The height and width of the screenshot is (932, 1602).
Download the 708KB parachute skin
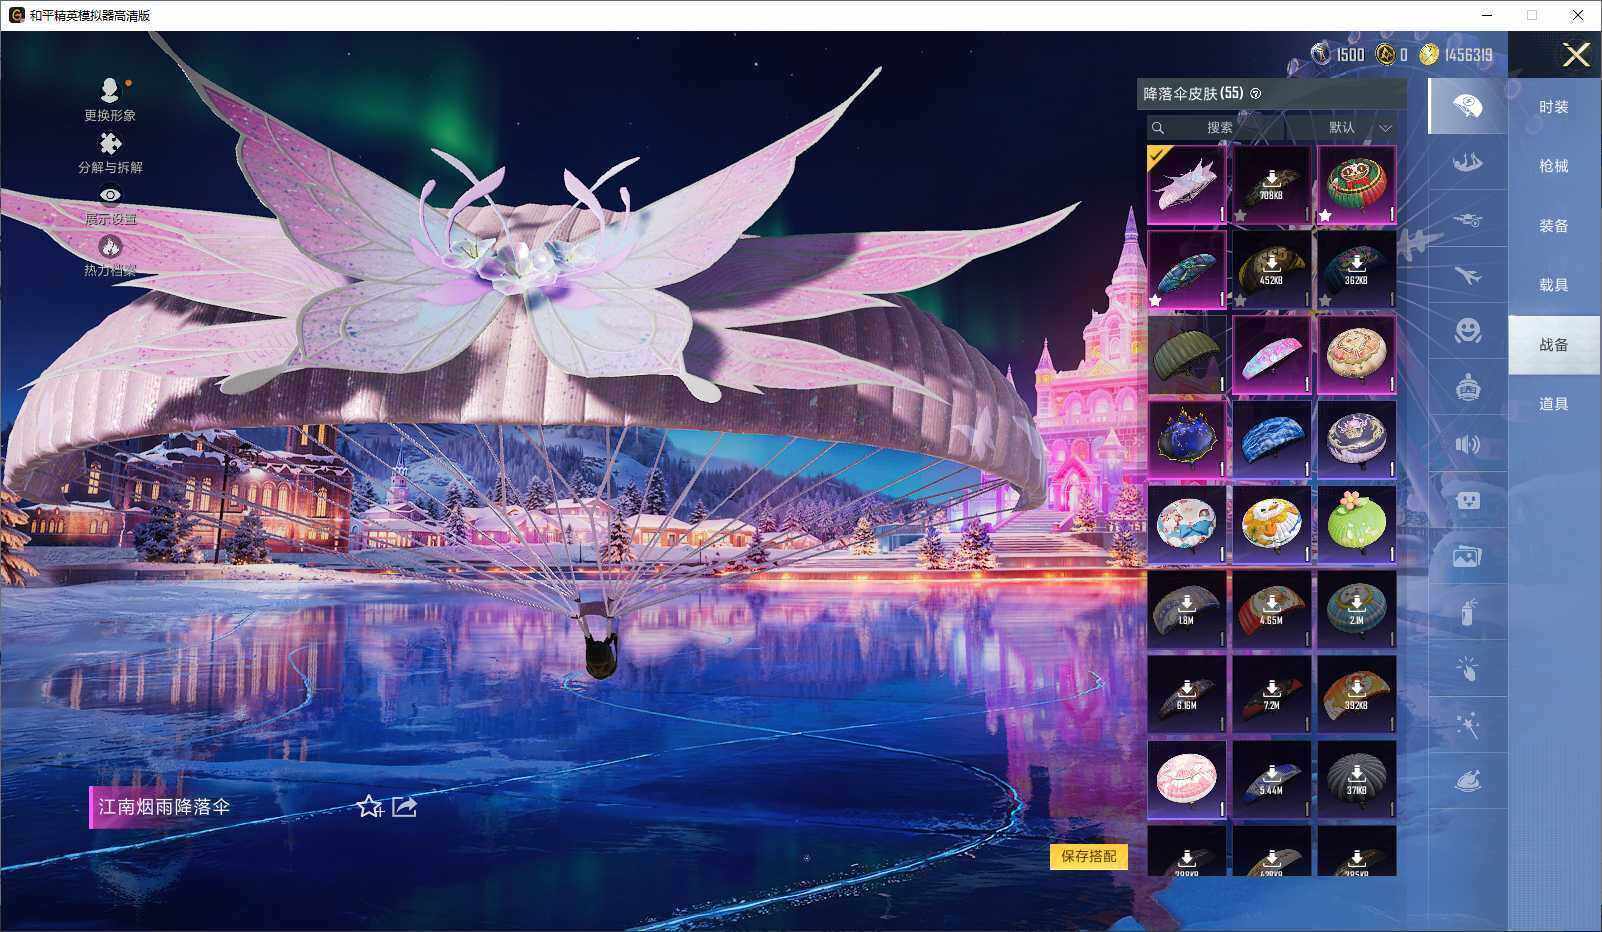[1272, 185]
